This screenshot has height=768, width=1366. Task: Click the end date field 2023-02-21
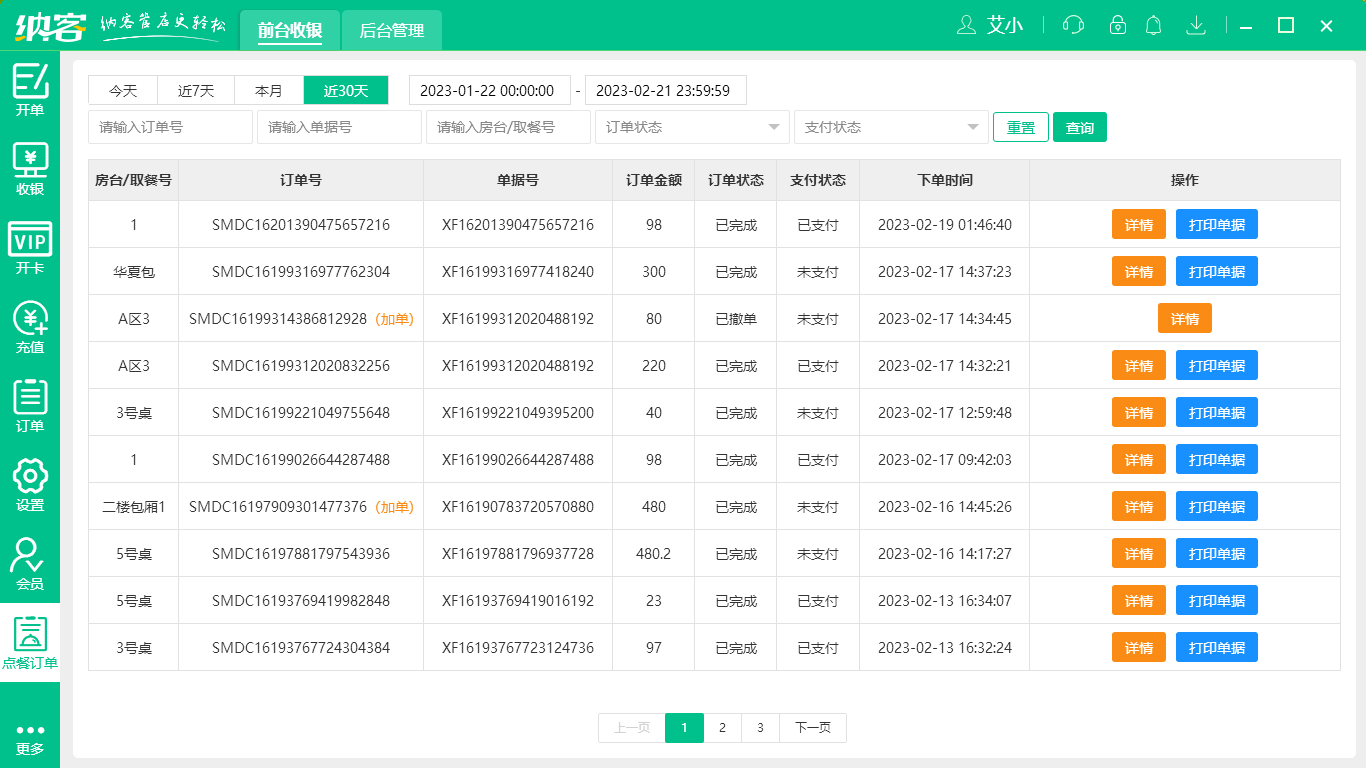pyautogui.click(x=666, y=90)
